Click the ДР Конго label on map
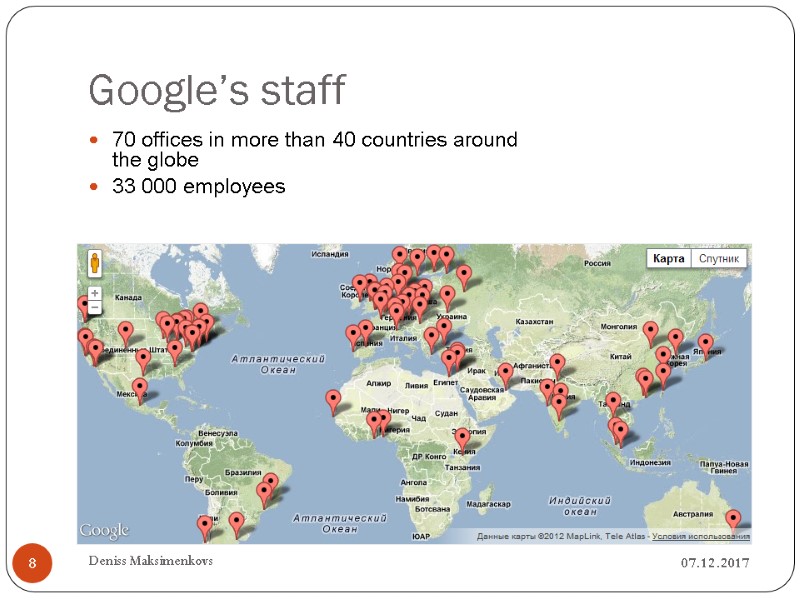800x600 pixels. pos(429,457)
